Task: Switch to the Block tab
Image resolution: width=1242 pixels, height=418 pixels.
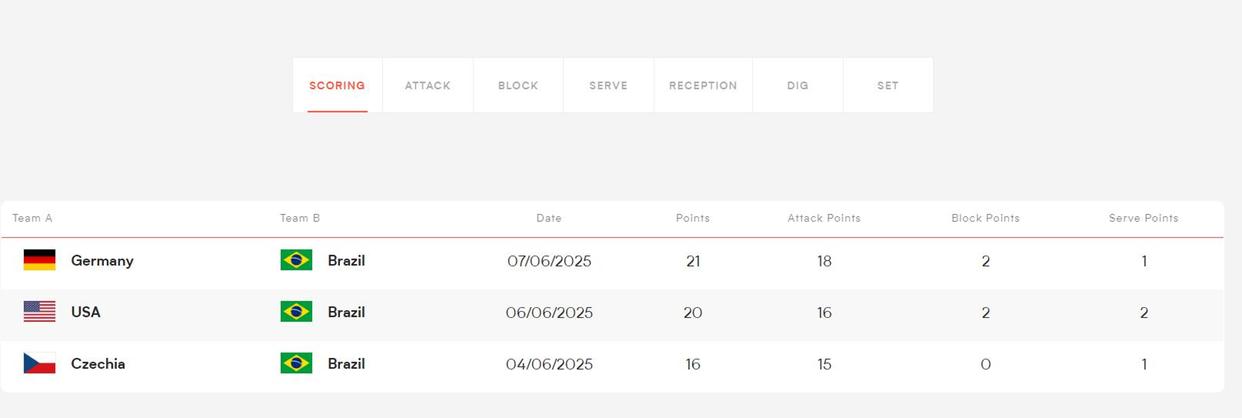Action: click(x=518, y=85)
